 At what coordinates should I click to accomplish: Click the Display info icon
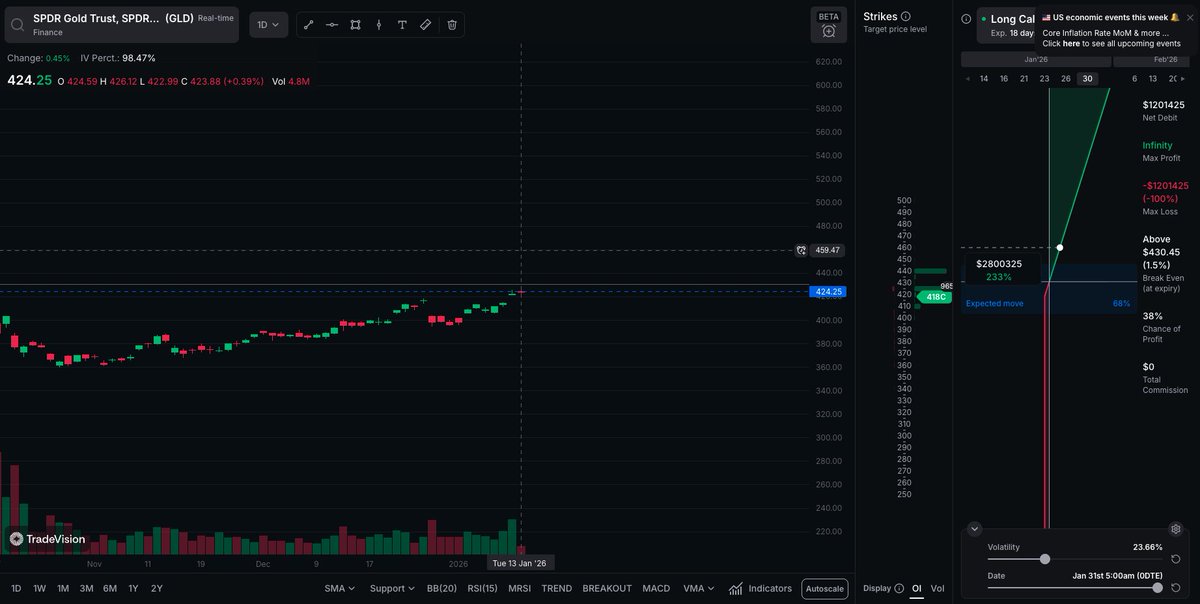pos(898,589)
